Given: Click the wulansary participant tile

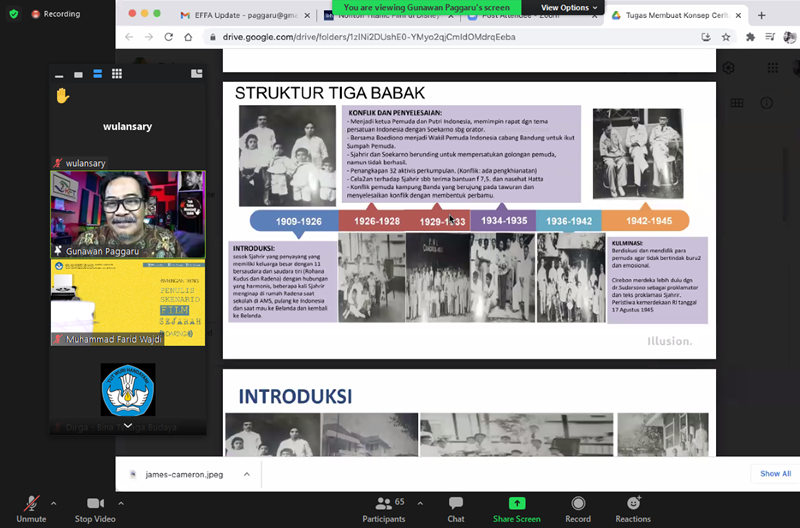Looking at the screenshot, I should pos(128,127).
